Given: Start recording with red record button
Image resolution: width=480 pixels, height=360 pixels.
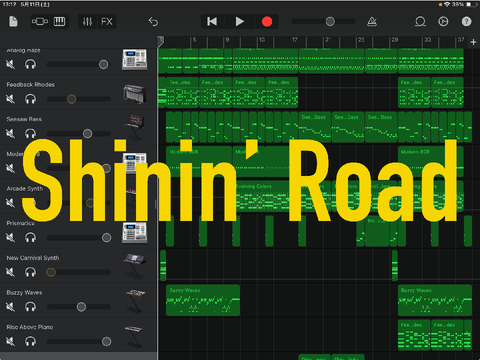Looking at the screenshot, I should click(x=267, y=22).
